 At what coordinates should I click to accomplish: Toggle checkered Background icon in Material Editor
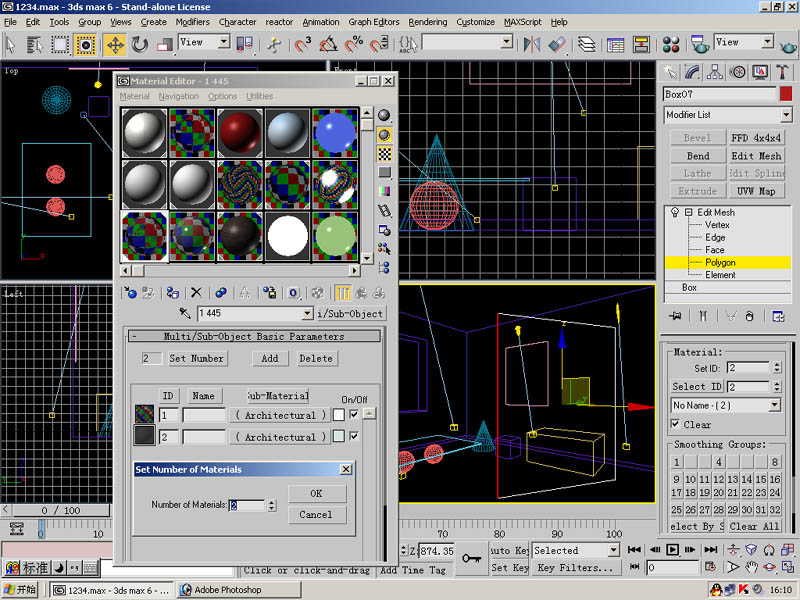point(384,154)
